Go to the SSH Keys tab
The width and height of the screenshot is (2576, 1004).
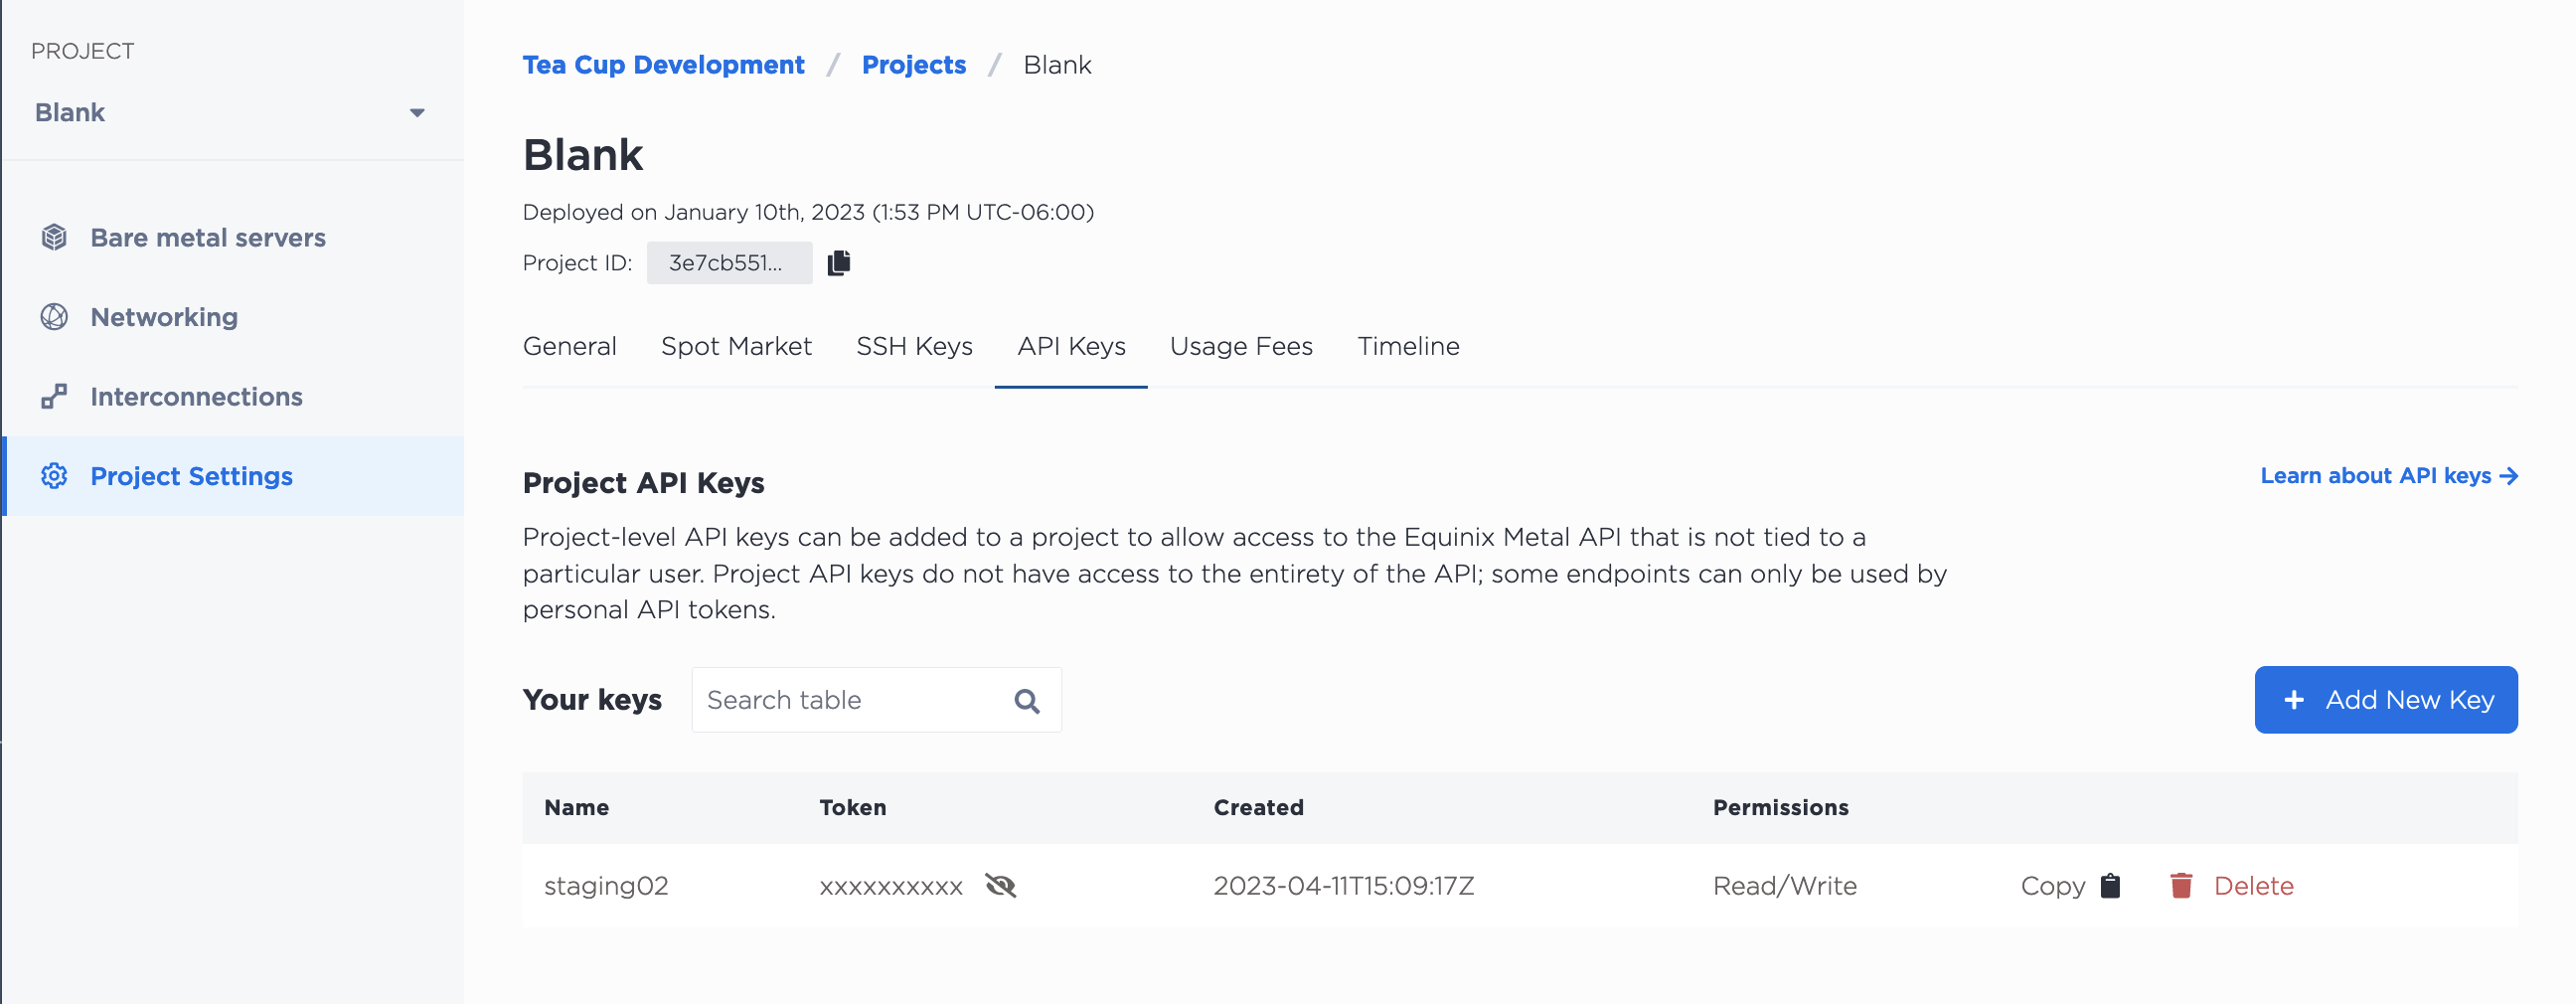click(914, 346)
